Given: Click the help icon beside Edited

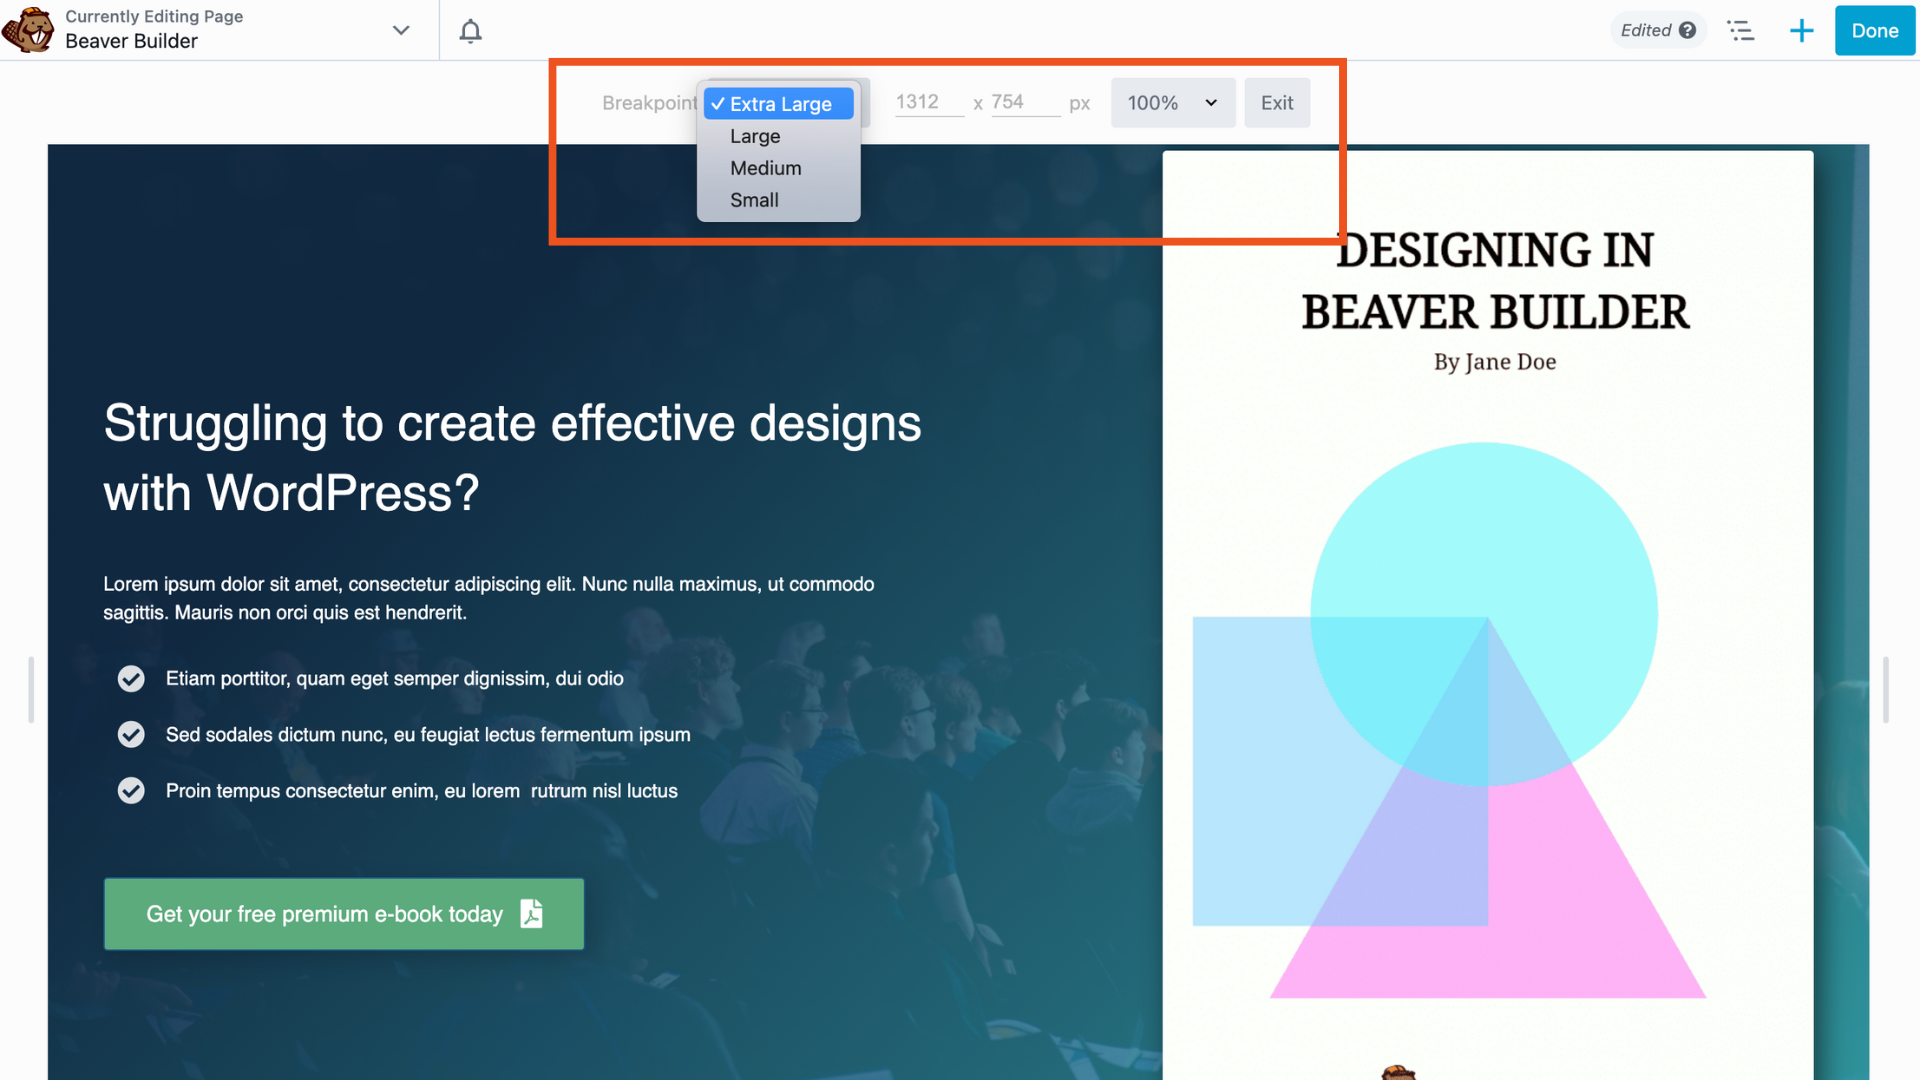Looking at the screenshot, I should [1688, 30].
